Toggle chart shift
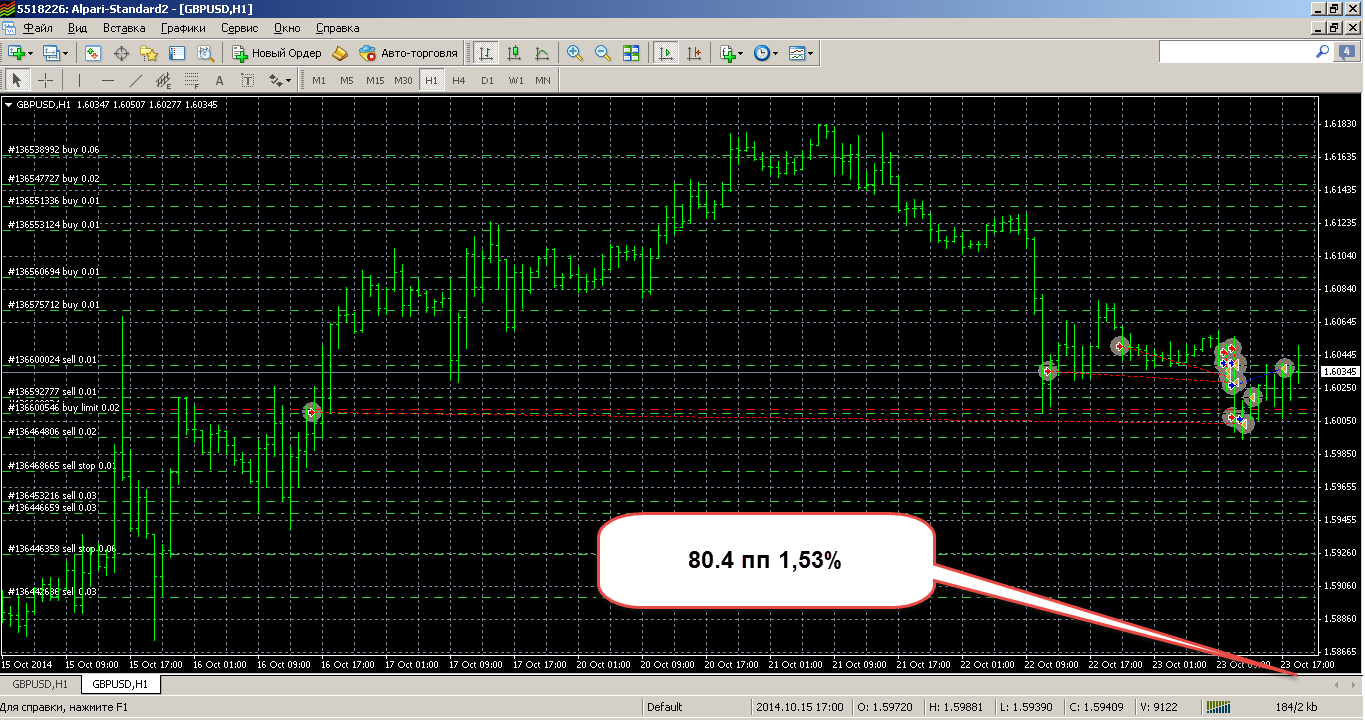 [694, 53]
